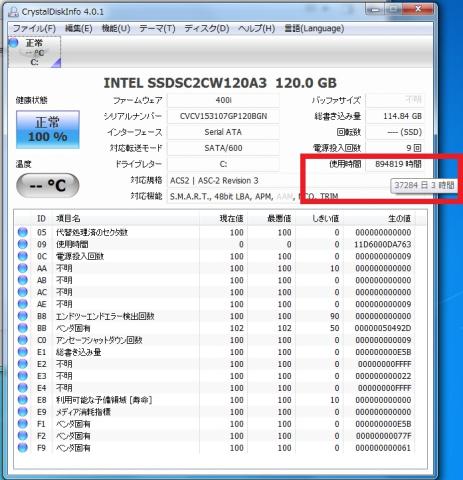This screenshot has height=480, width=463.
Task: Click the status icon for ID E9
Action: [23, 412]
